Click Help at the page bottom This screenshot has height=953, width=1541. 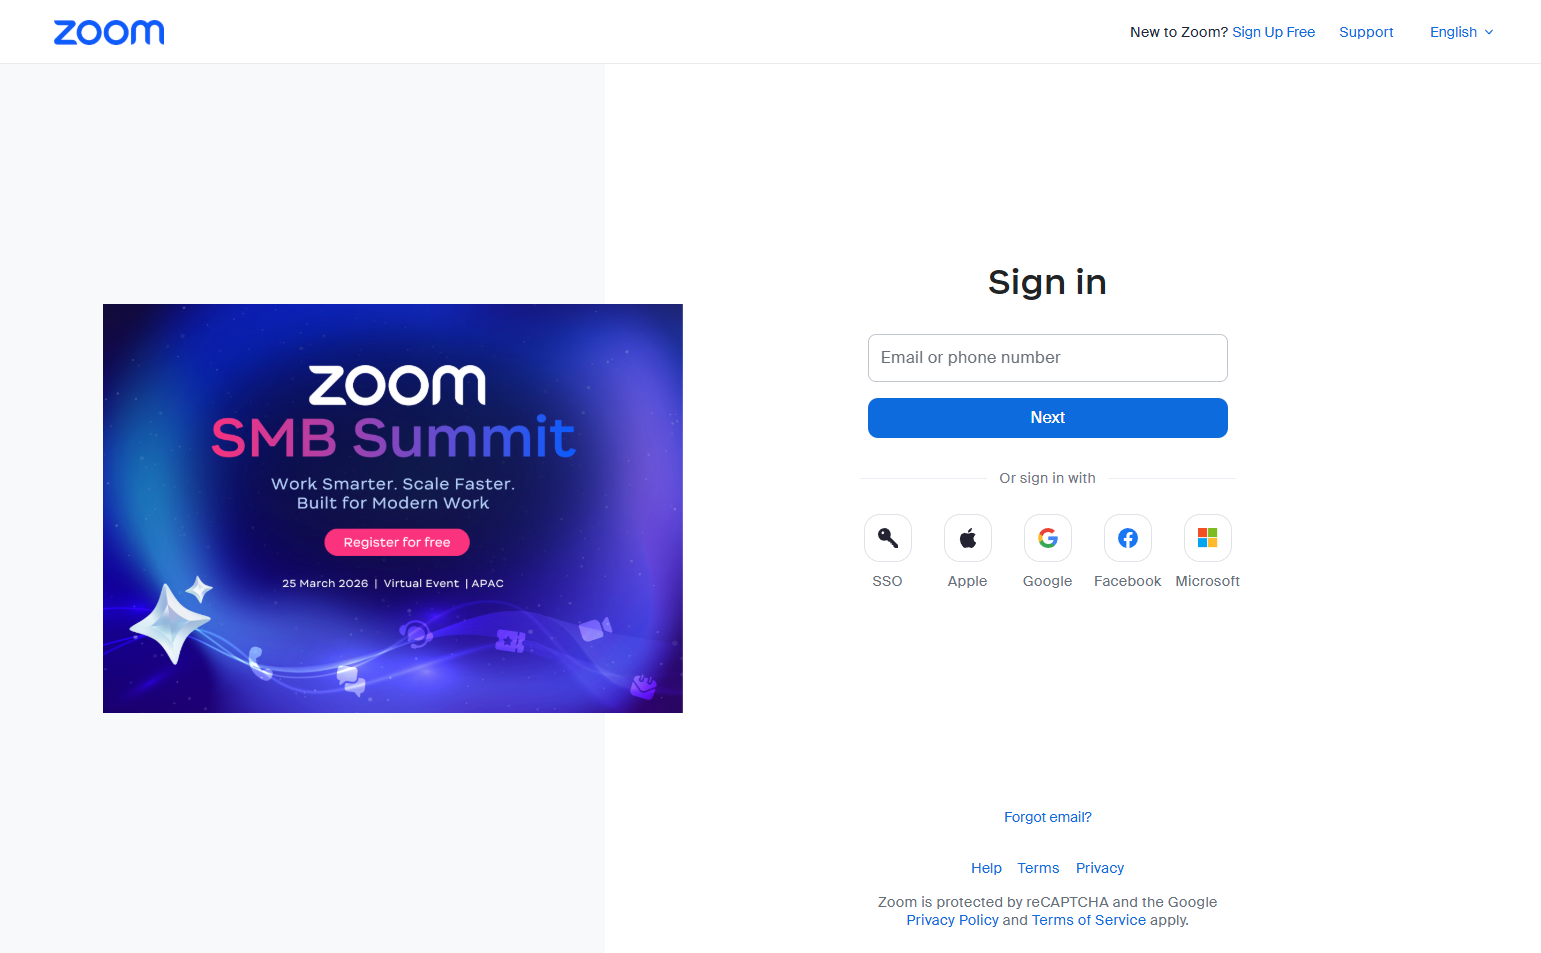point(986,867)
